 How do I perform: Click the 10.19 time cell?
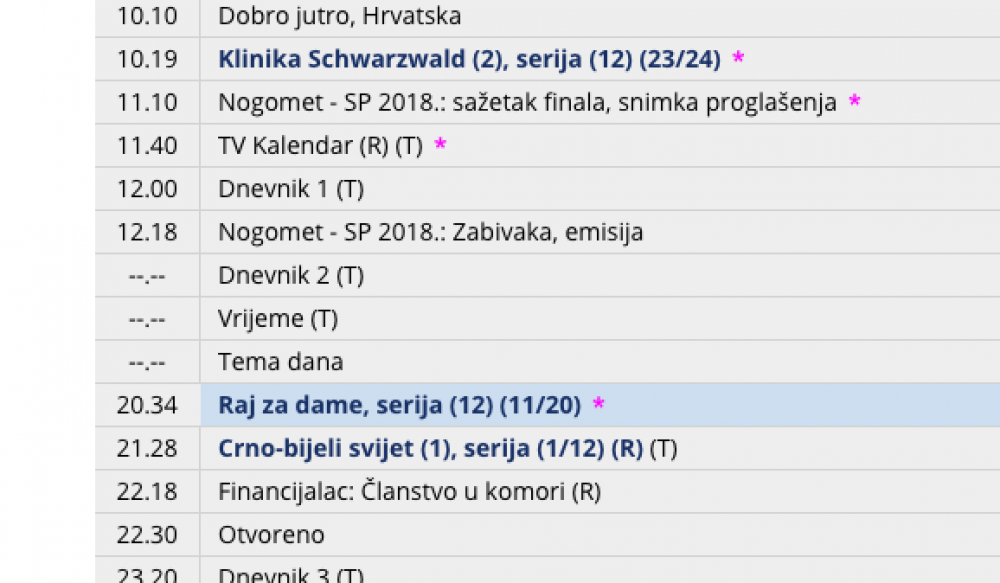pos(147,59)
